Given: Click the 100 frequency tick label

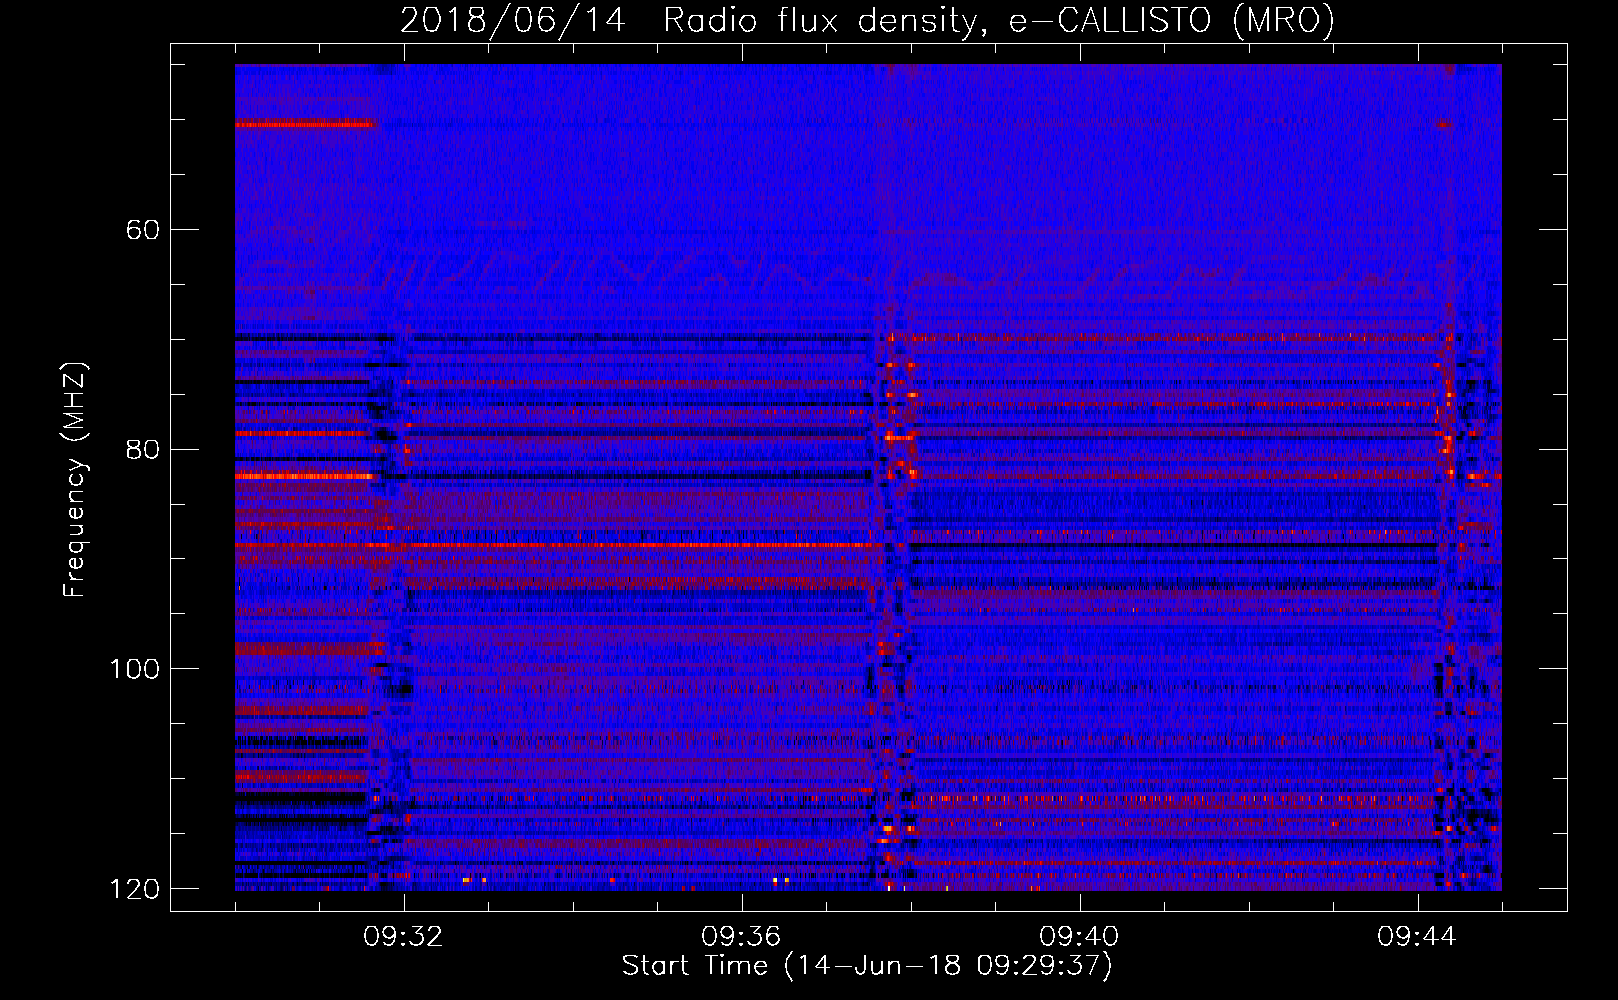Looking at the screenshot, I should coord(134,669).
